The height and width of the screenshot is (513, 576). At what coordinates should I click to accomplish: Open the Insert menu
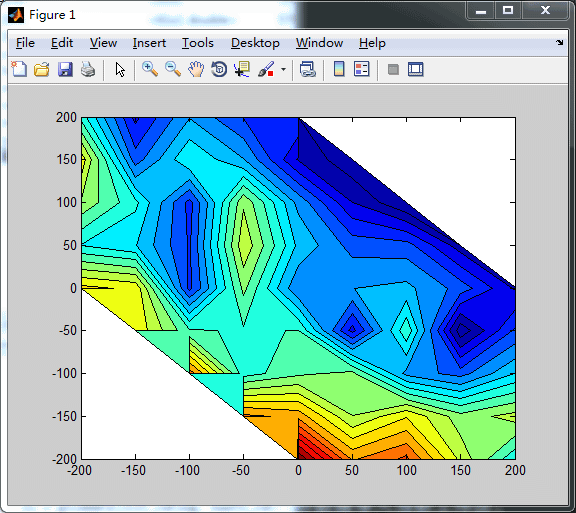point(149,43)
